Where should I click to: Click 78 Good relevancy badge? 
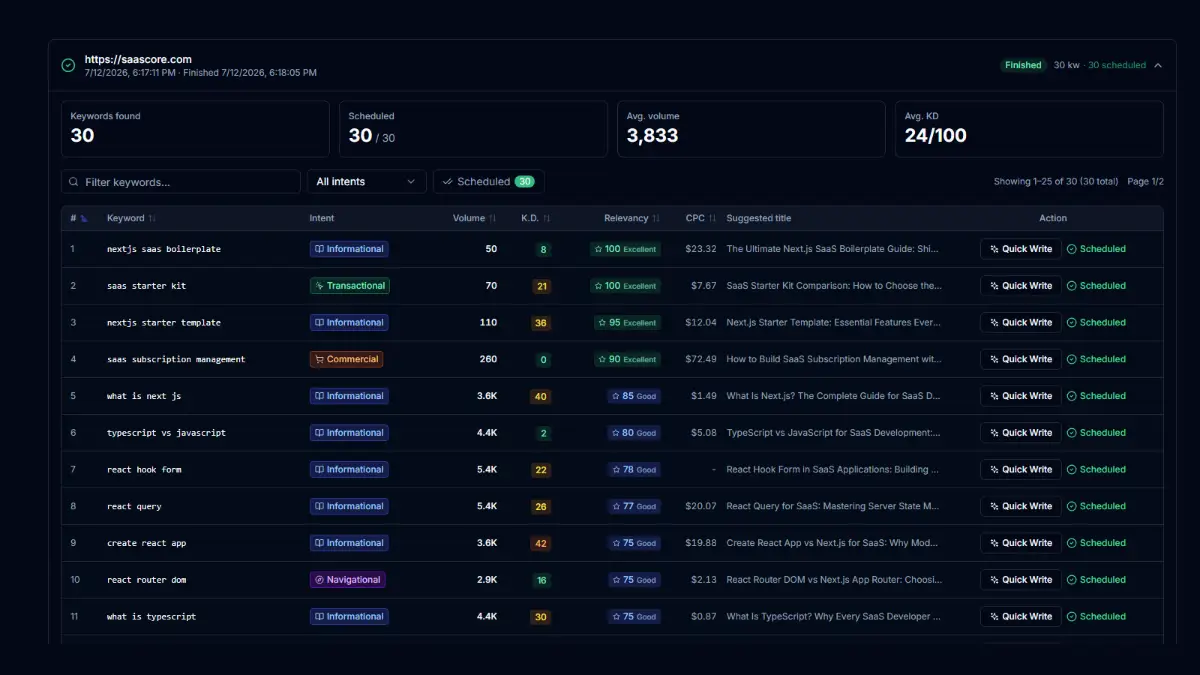(634, 469)
